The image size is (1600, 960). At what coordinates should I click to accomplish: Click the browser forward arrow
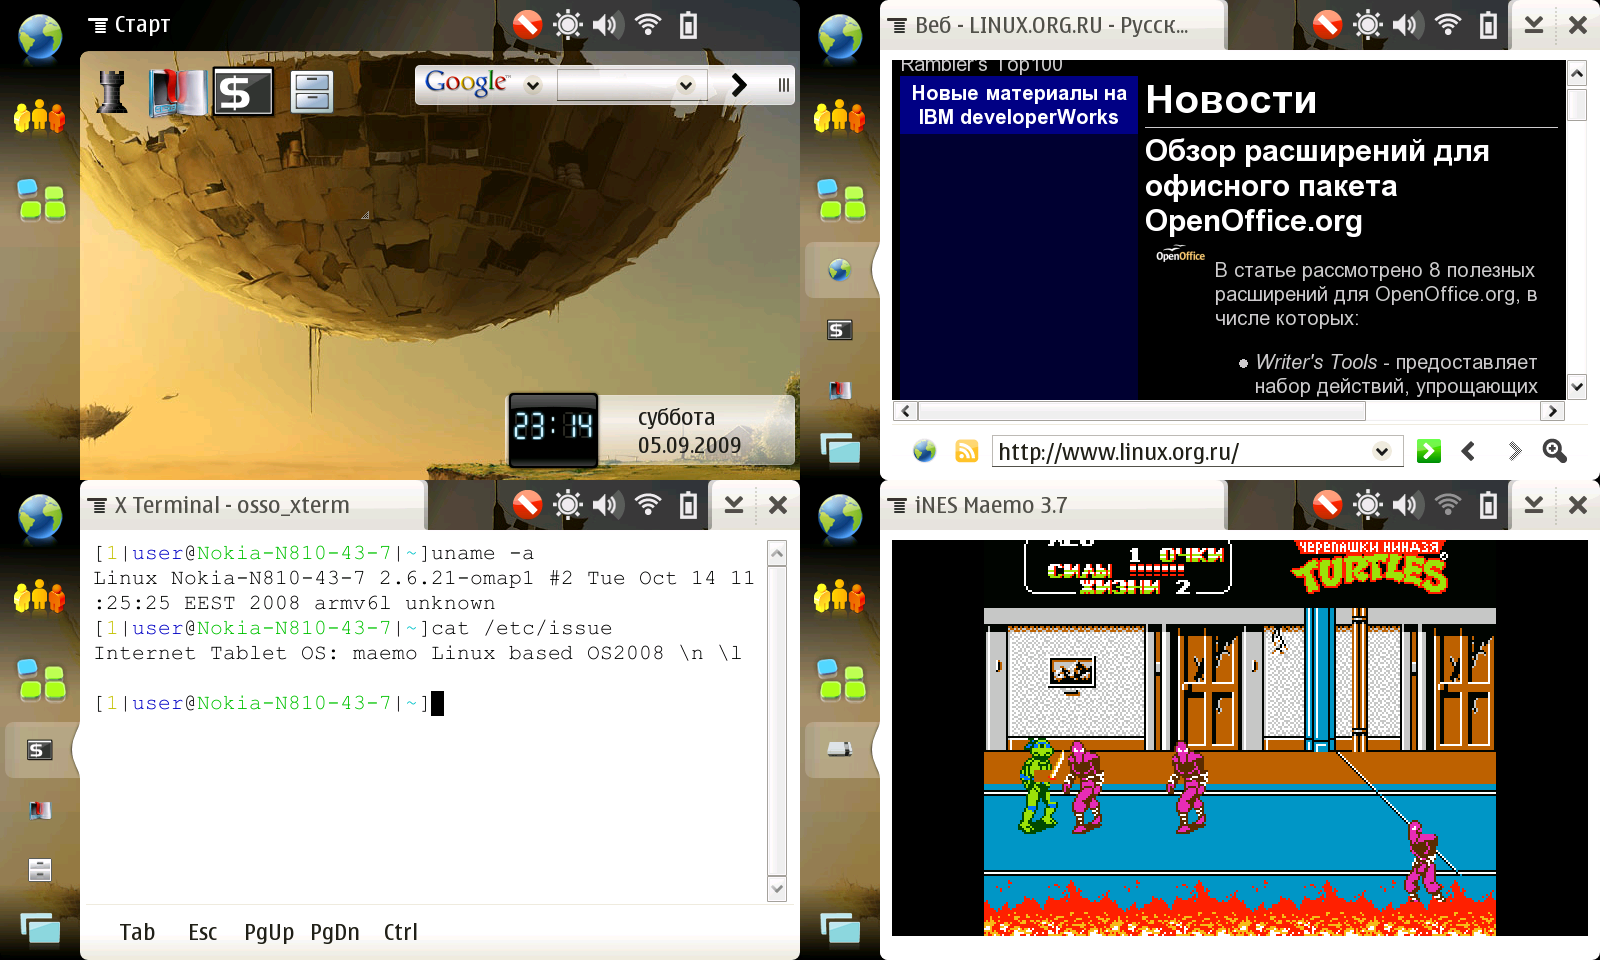(x=1514, y=451)
